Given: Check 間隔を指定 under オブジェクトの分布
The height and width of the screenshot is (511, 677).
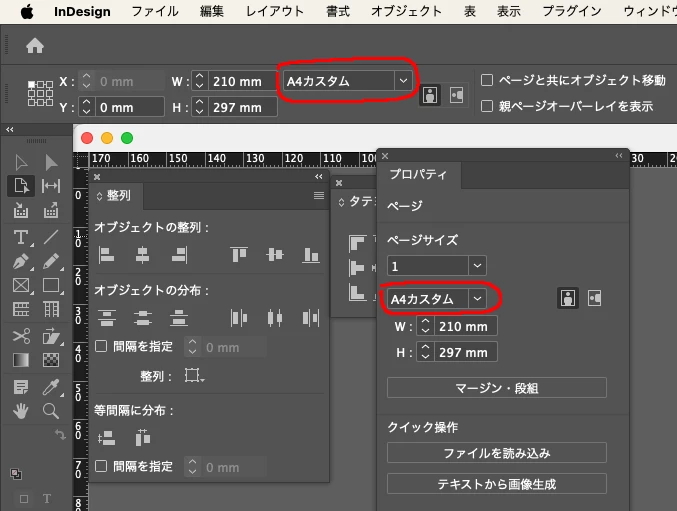Looking at the screenshot, I should point(101,346).
